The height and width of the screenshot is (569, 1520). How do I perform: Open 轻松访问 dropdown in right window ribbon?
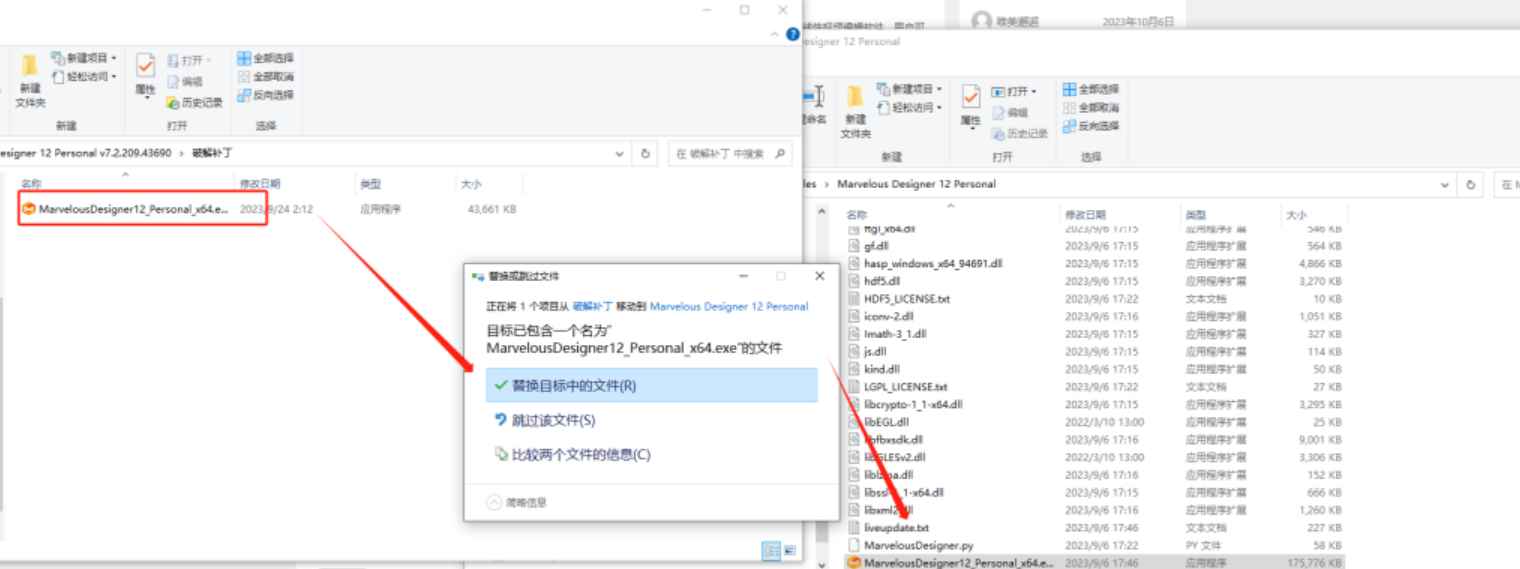coord(914,107)
